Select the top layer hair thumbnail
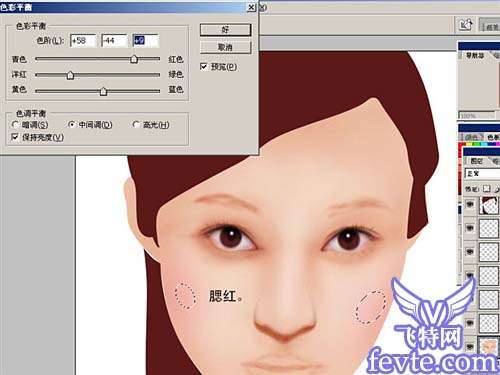Image resolution: width=500 pixels, height=375 pixels. (x=489, y=205)
